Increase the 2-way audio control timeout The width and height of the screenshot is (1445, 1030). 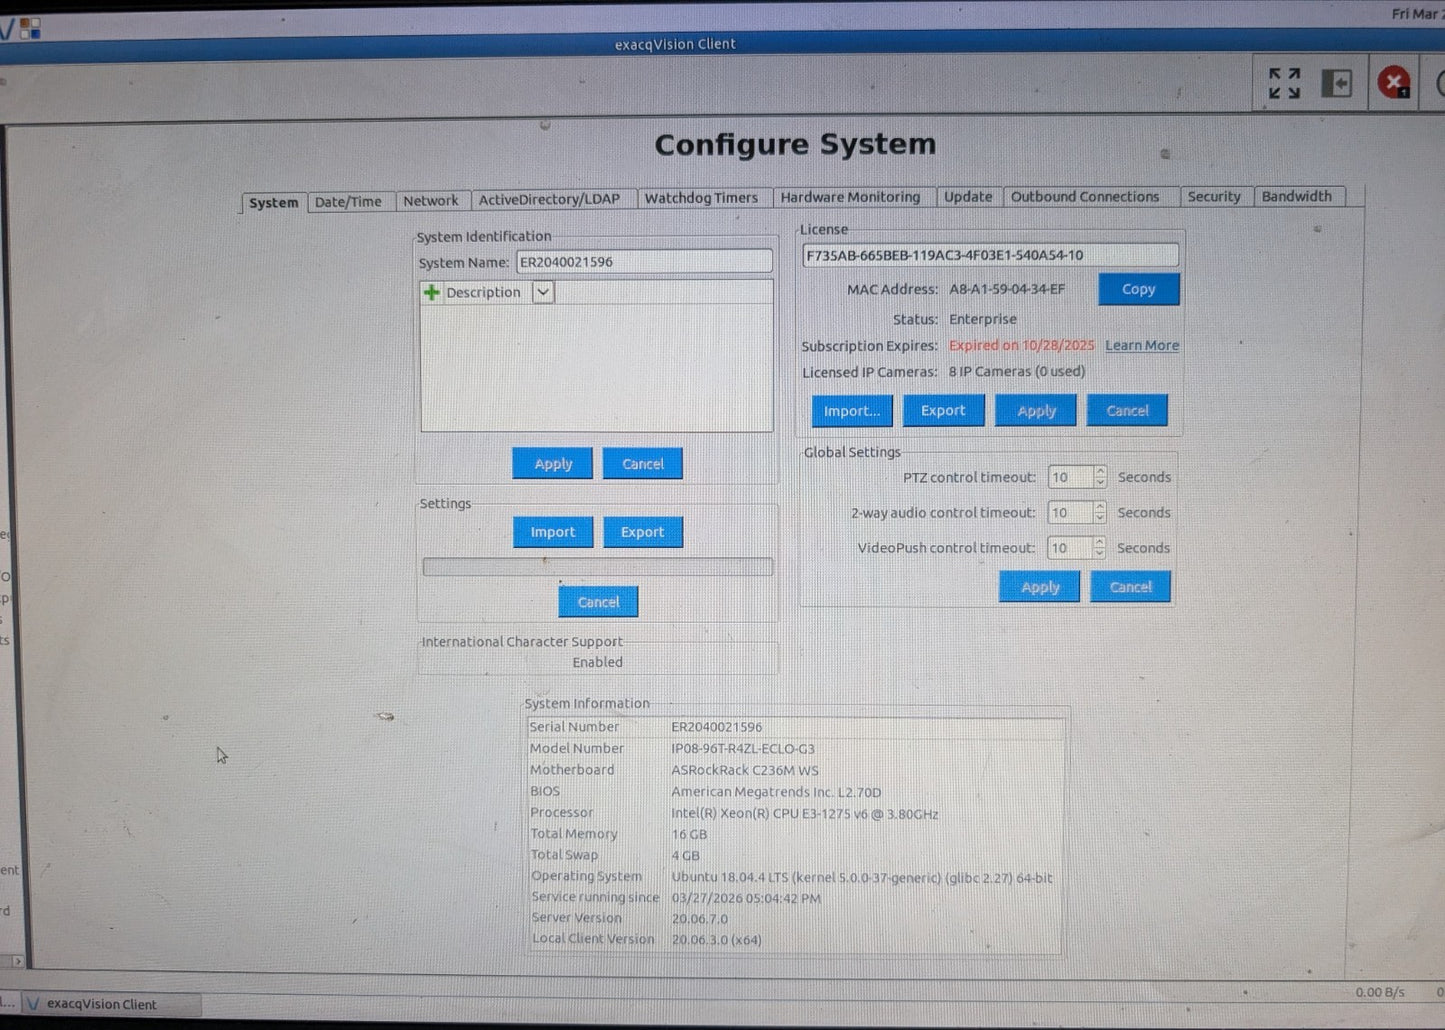(1100, 507)
